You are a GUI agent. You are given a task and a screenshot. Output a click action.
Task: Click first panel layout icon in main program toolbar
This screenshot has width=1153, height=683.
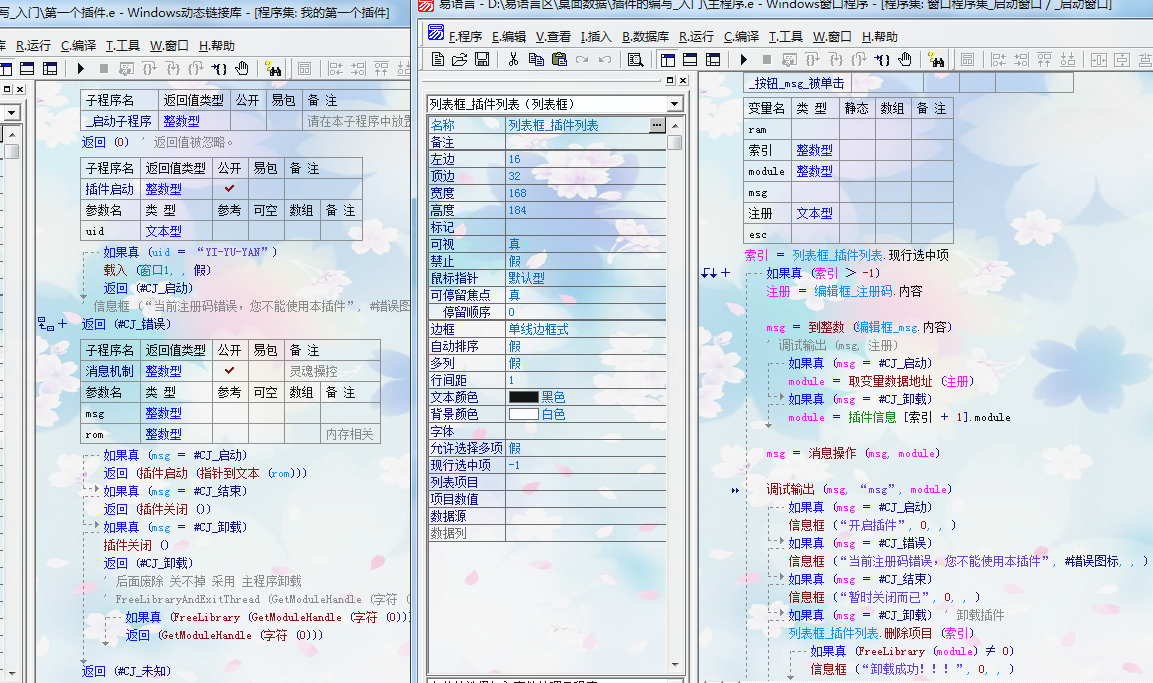tap(668, 60)
